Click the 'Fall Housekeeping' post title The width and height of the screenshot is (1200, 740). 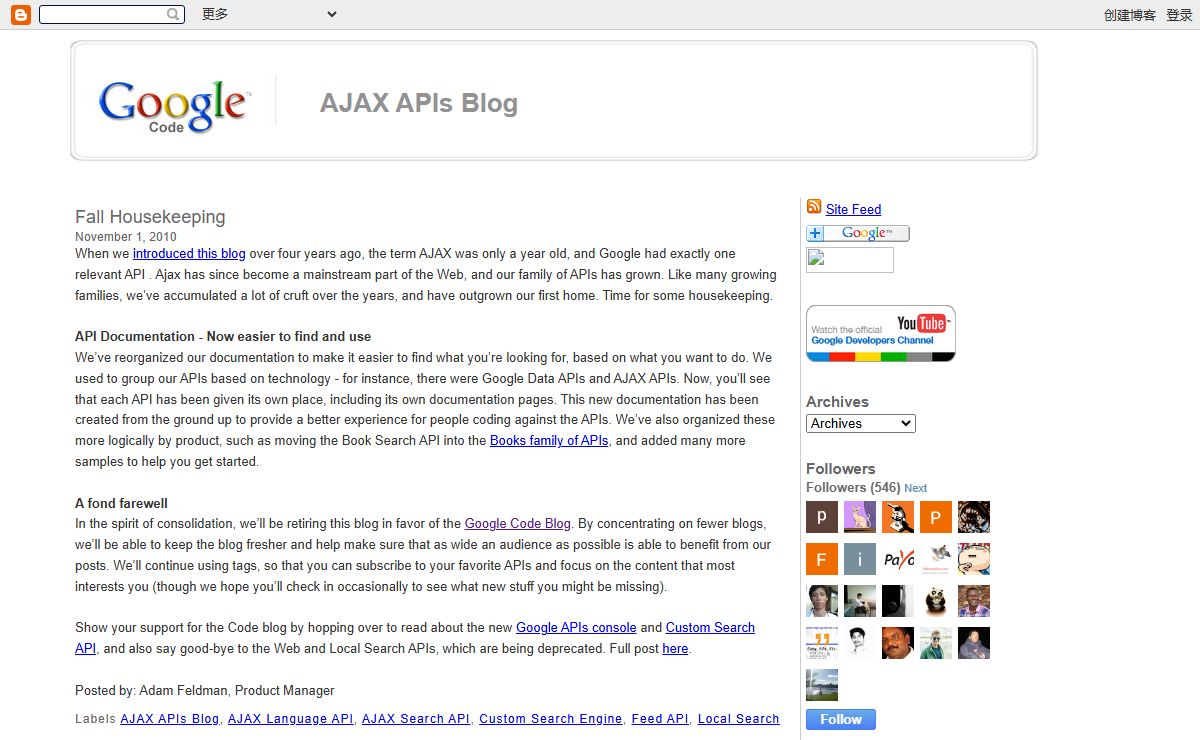click(x=150, y=217)
